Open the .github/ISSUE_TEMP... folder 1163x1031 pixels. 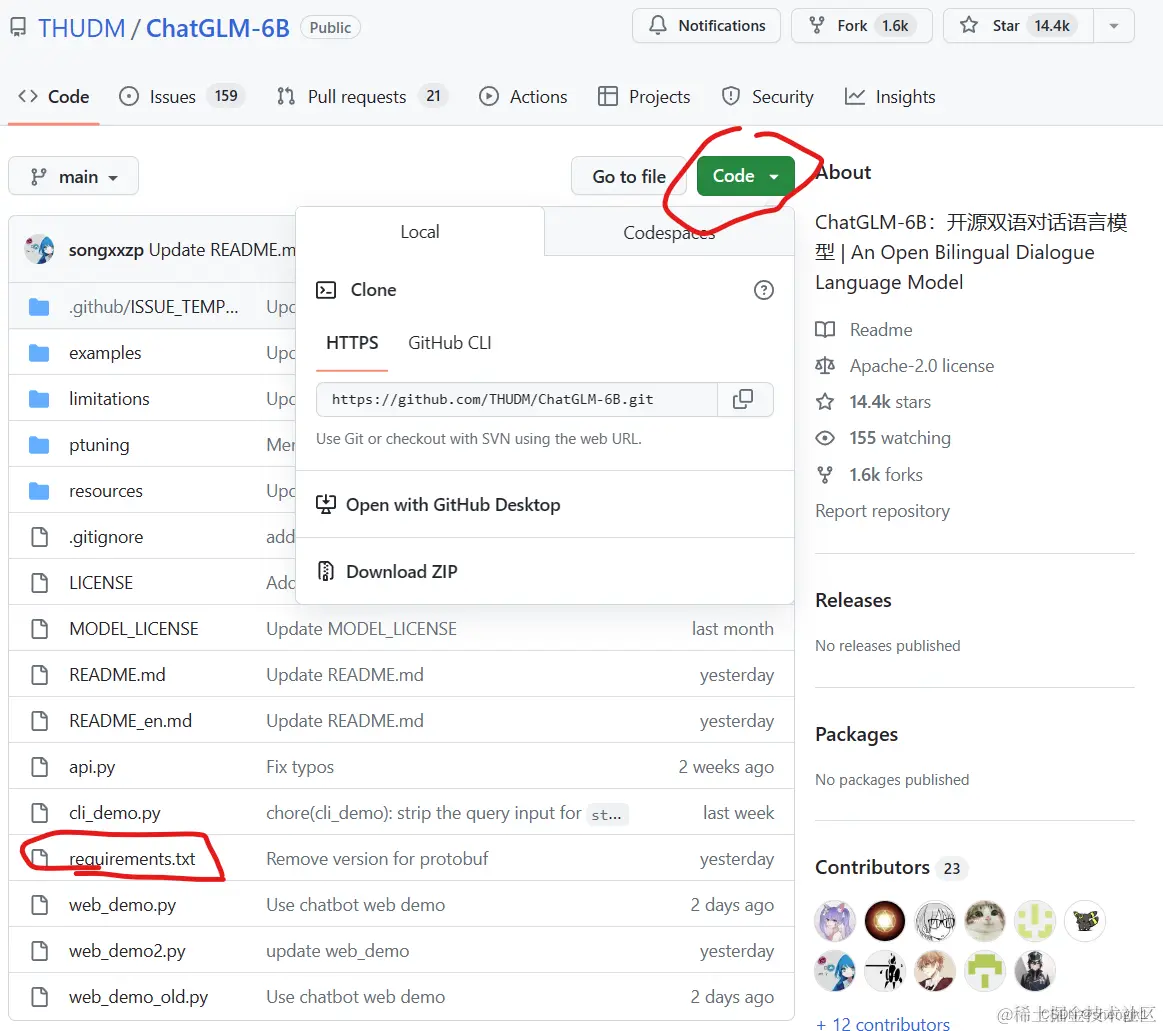[154, 307]
